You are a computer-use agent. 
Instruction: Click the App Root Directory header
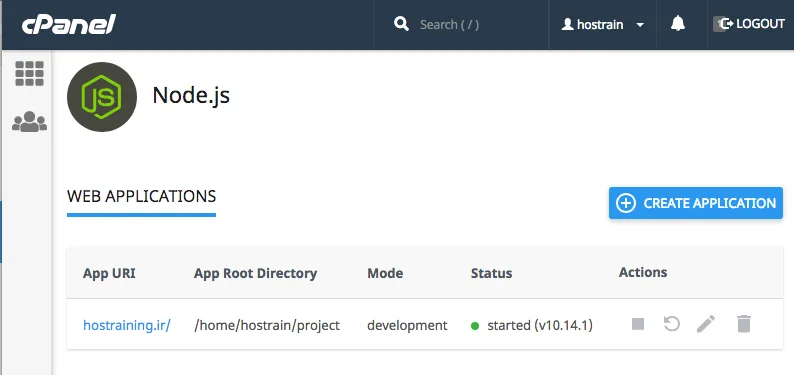(x=255, y=273)
